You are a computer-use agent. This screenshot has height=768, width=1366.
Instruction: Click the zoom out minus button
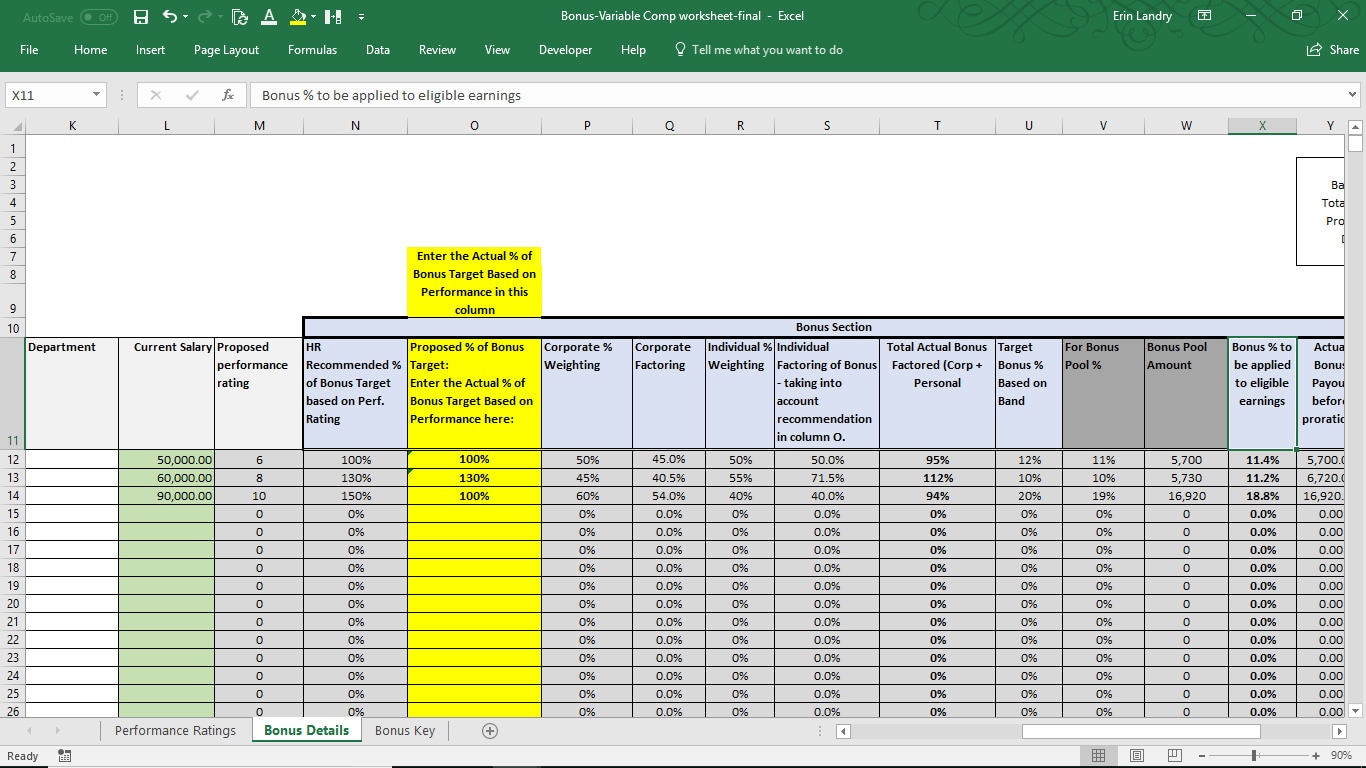(x=1202, y=756)
